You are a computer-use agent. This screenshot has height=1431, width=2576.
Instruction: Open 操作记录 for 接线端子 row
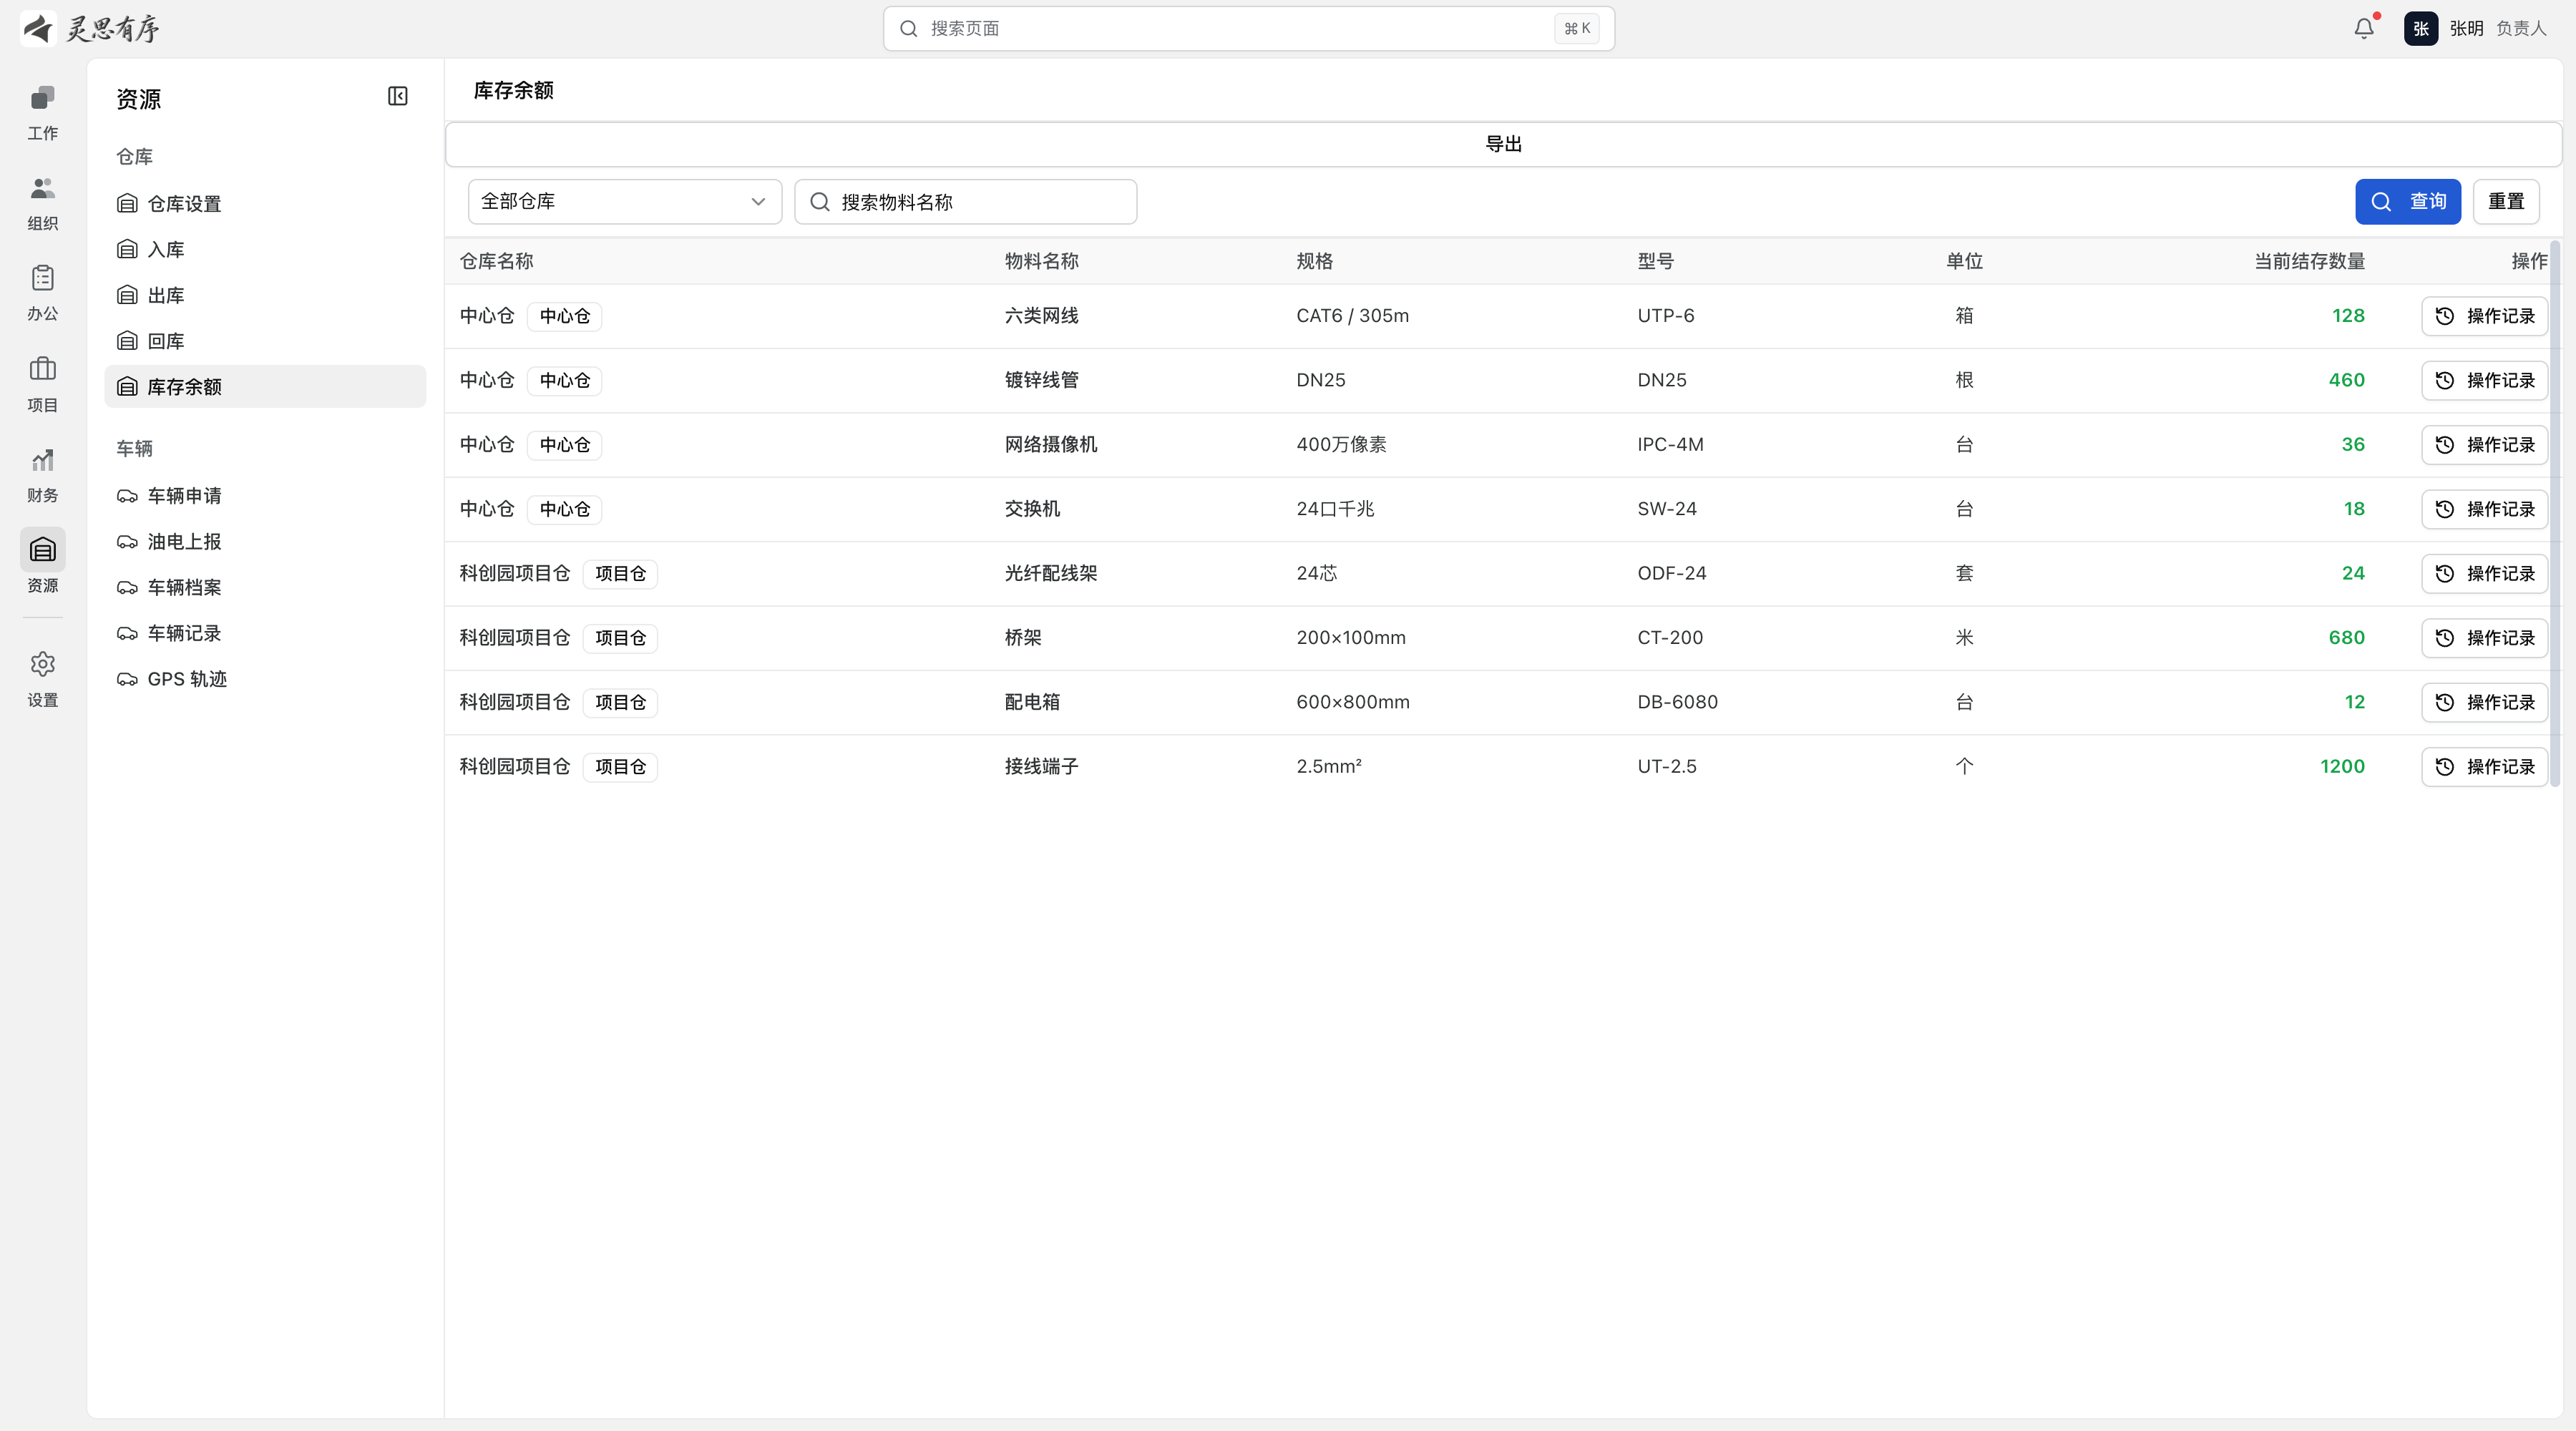tap(2484, 767)
